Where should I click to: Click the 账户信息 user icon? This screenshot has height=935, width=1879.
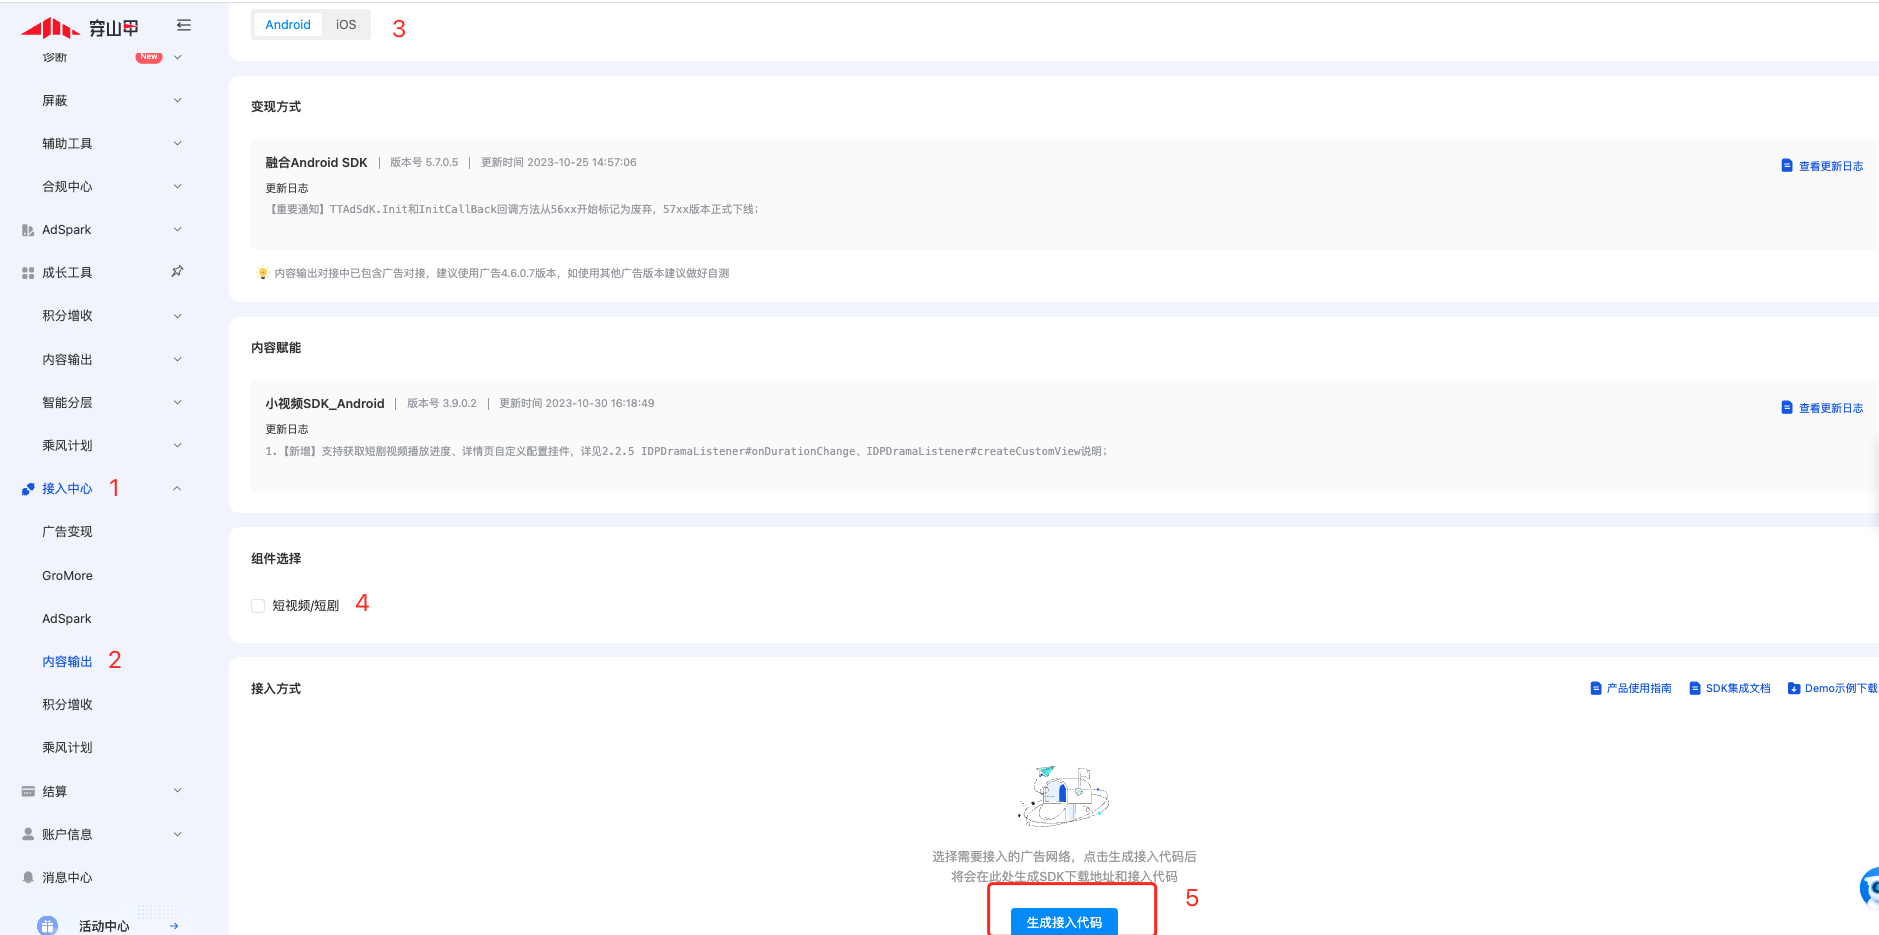click(28, 834)
